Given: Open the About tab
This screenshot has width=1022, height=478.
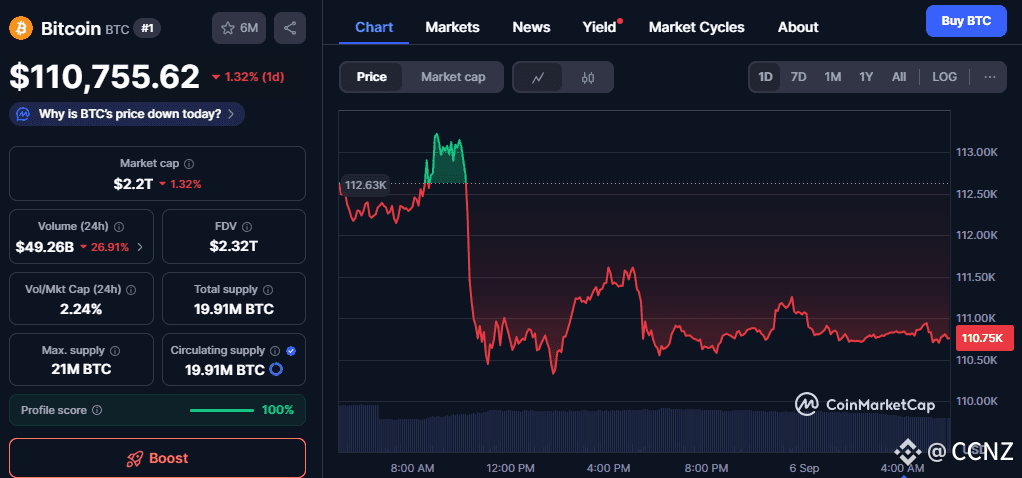Looking at the screenshot, I should click(798, 27).
